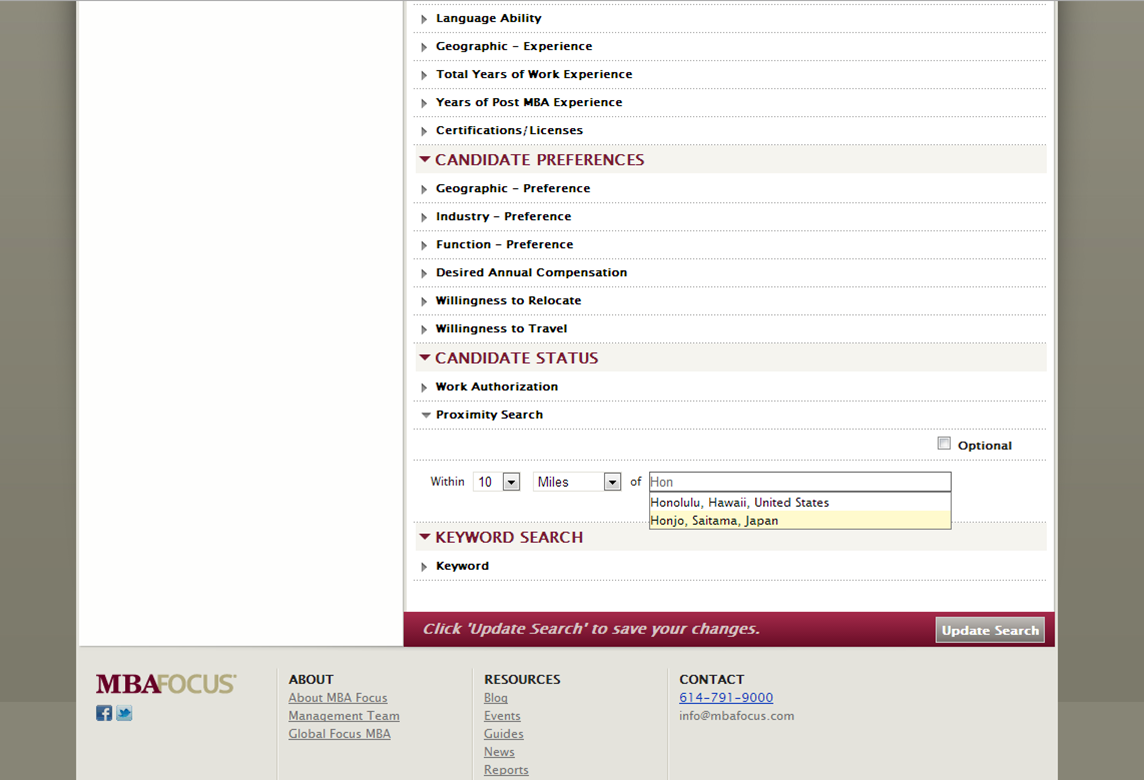Open the Events resource link
Image resolution: width=1144 pixels, height=780 pixels.
point(502,716)
